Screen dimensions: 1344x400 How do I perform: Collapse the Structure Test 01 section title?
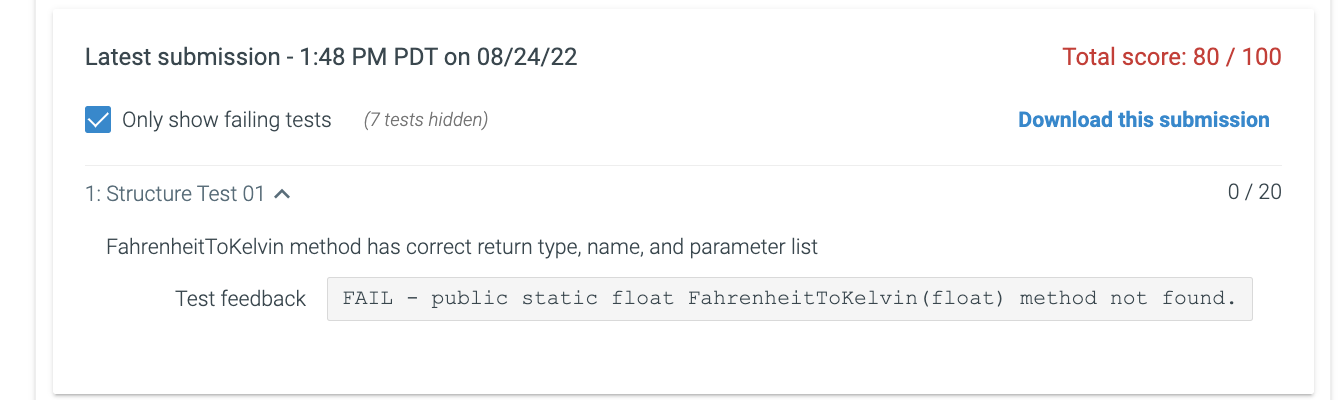[x=186, y=194]
